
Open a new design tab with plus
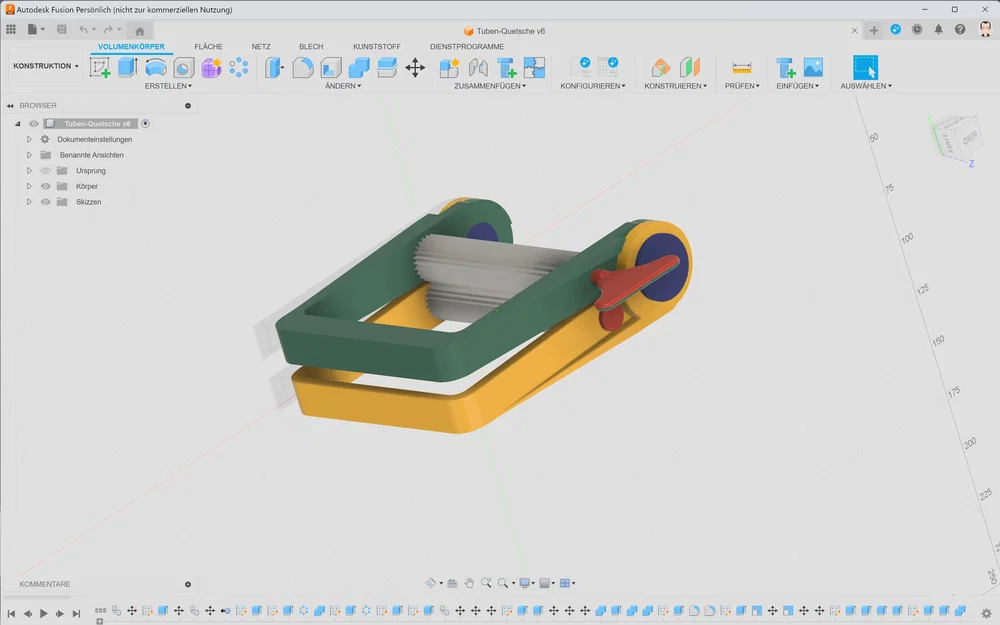[x=874, y=30]
